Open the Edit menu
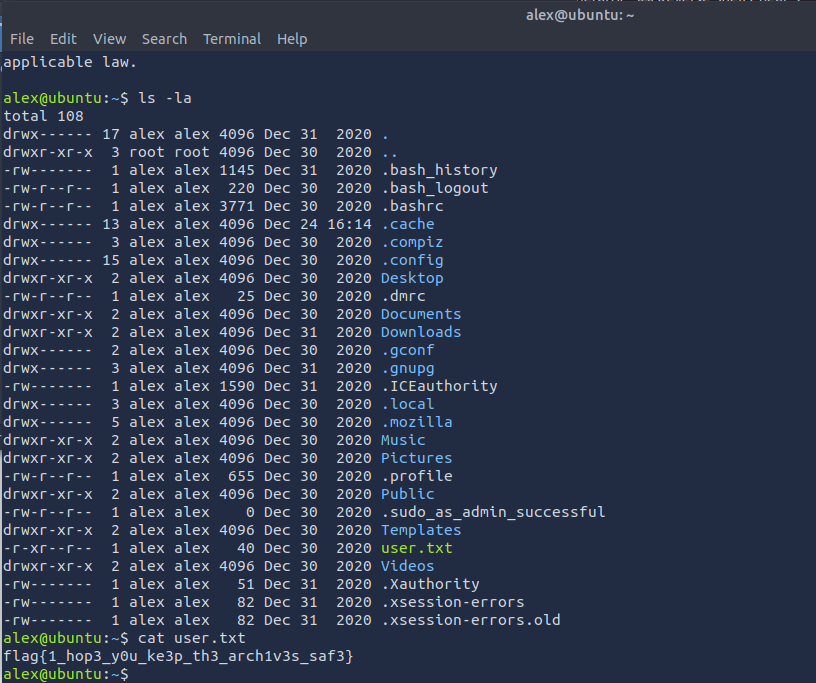 tap(63, 39)
